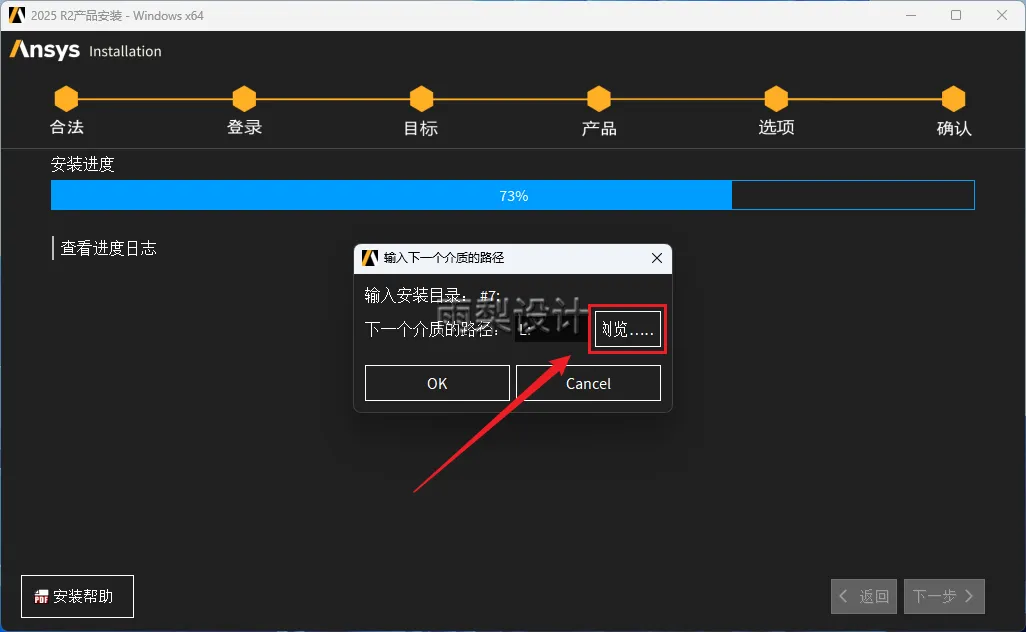Select the 登录 step hexagon
The height and width of the screenshot is (632, 1026).
244,99
